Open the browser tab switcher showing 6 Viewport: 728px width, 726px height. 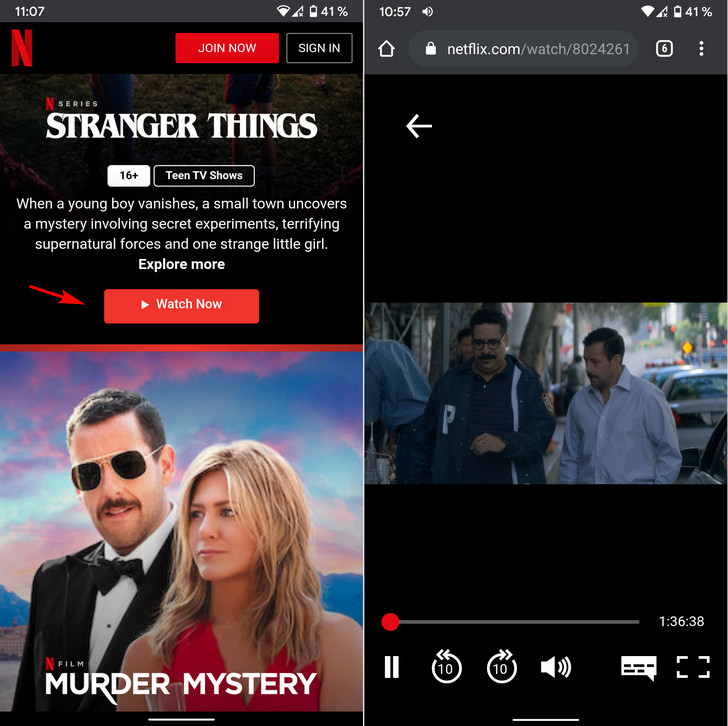[x=664, y=48]
